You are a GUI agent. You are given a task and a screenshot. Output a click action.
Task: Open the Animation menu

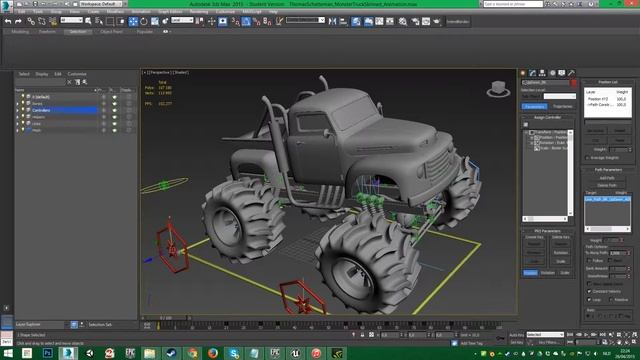[x=141, y=12]
